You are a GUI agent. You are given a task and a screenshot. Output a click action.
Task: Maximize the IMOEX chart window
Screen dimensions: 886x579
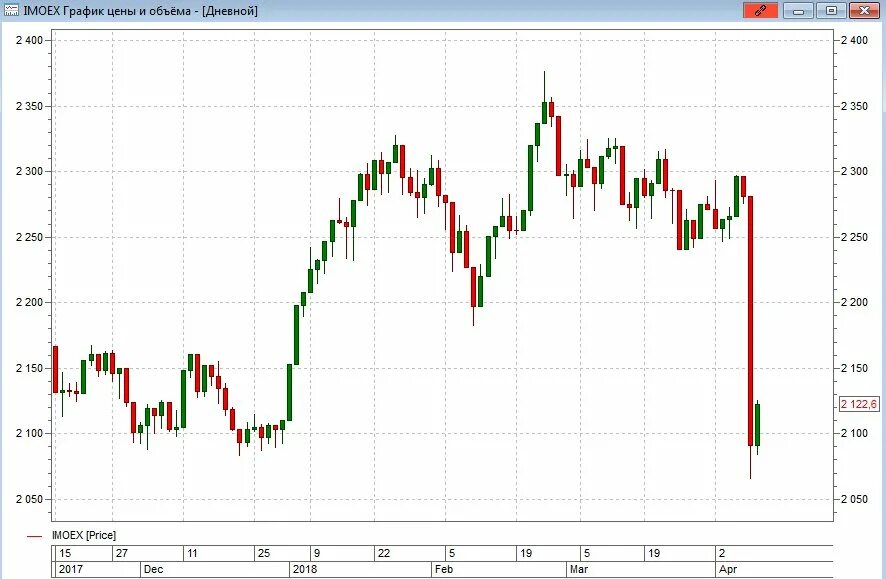pos(831,10)
